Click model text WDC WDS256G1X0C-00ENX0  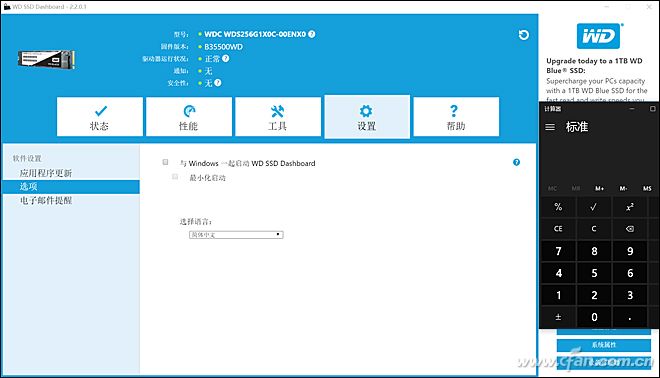click(x=255, y=34)
